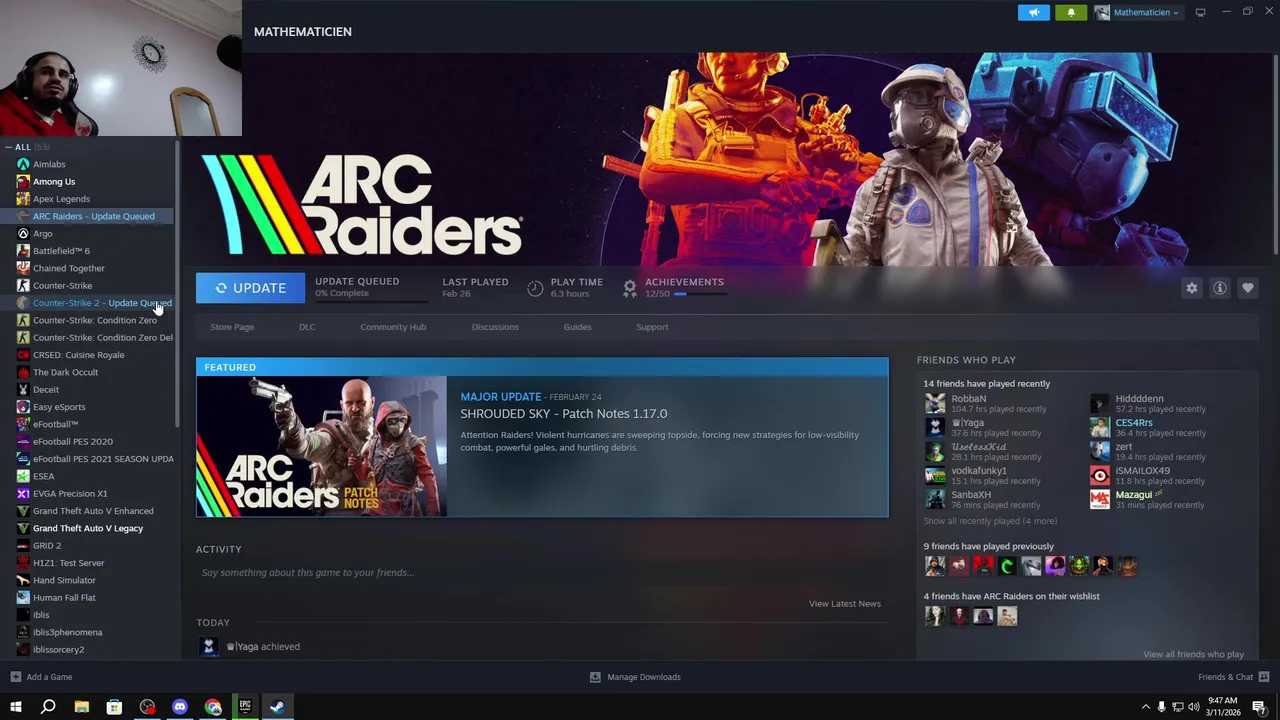Open SHROUDED SKY Patch Notes title
This screenshot has width=1280, height=720.
[564, 413]
